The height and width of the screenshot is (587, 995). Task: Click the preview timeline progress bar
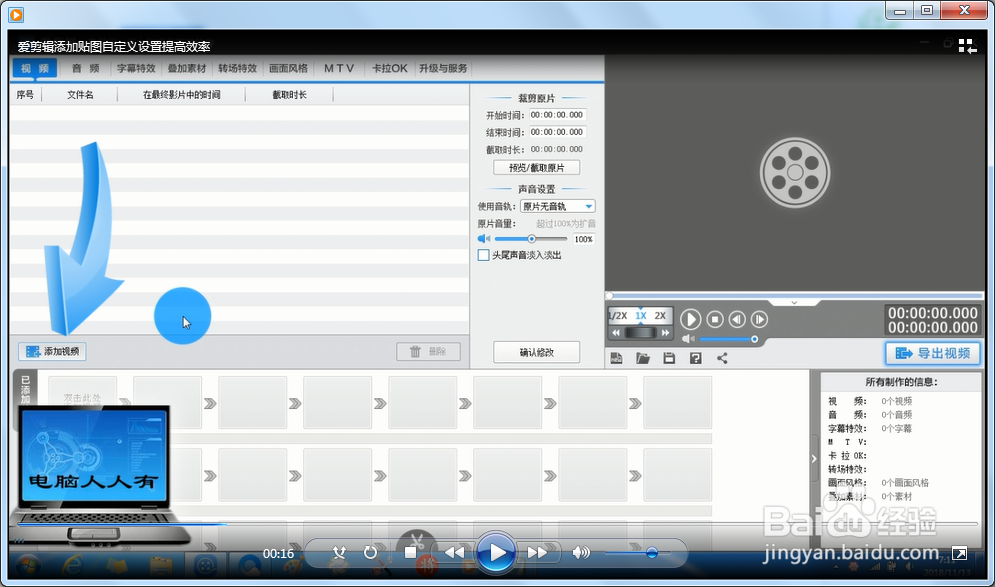pos(794,296)
